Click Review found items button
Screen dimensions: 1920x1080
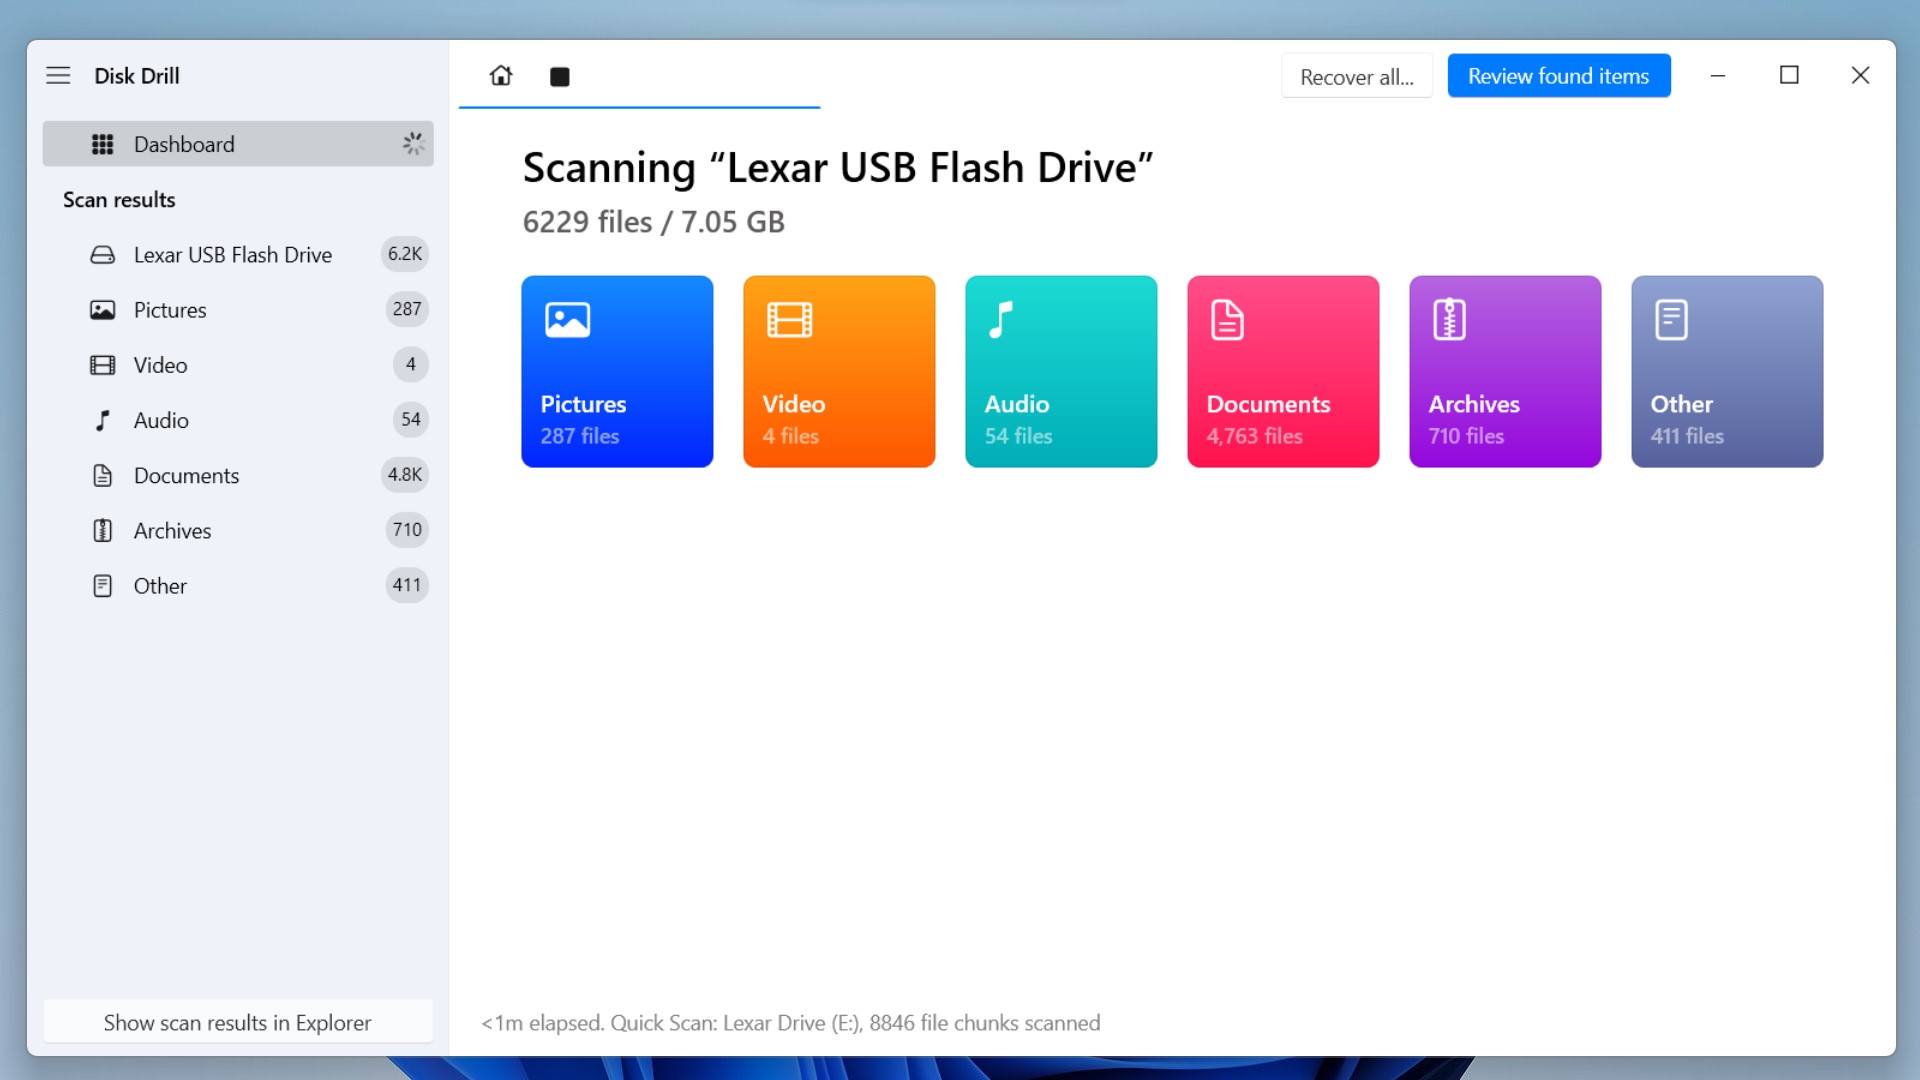click(1560, 75)
